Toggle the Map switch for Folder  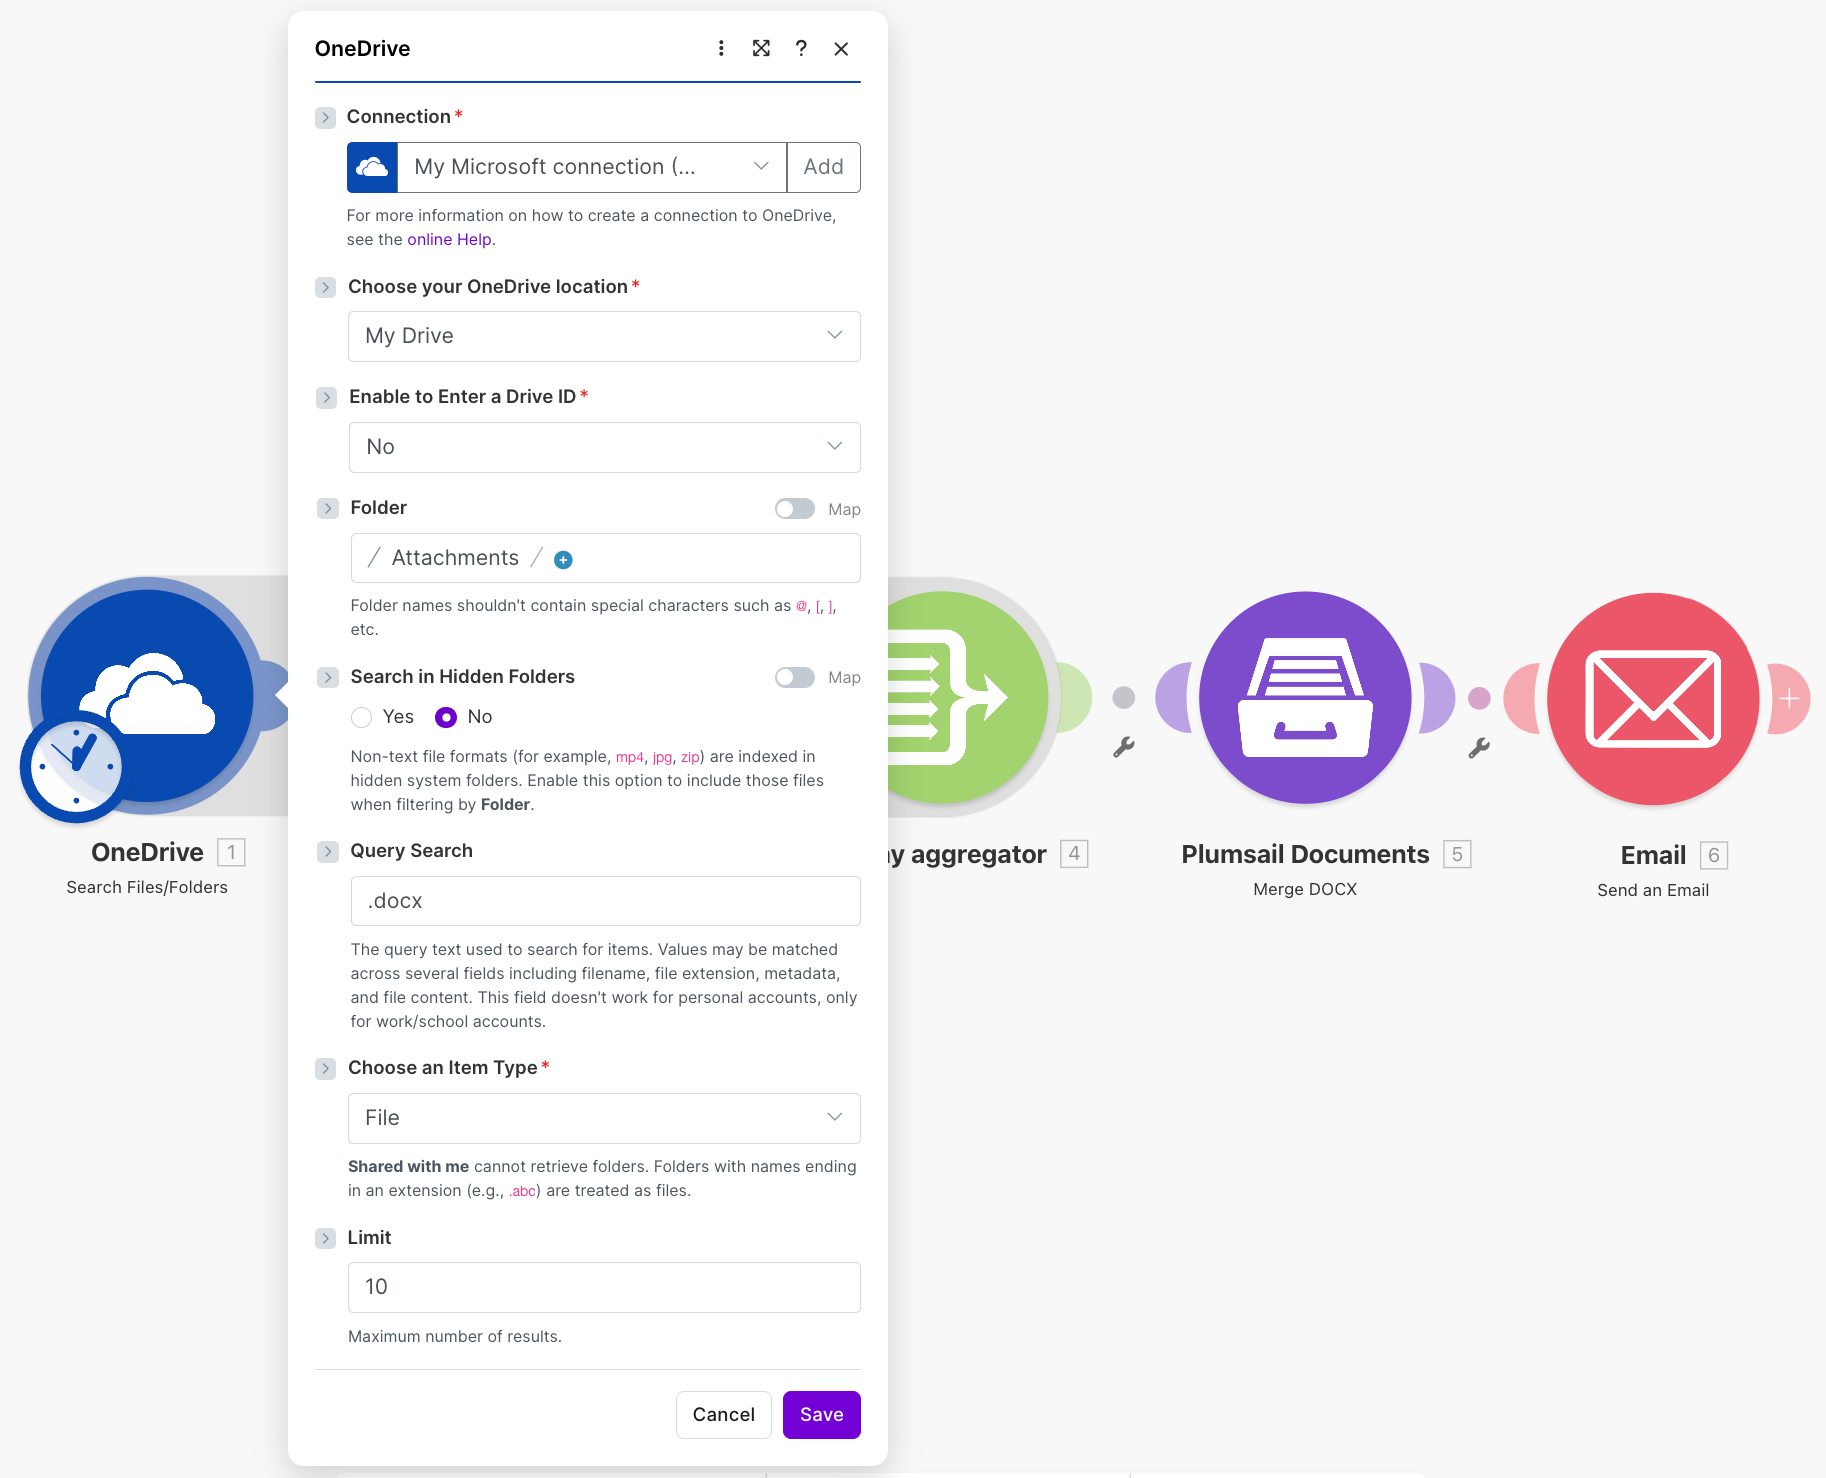coord(795,509)
